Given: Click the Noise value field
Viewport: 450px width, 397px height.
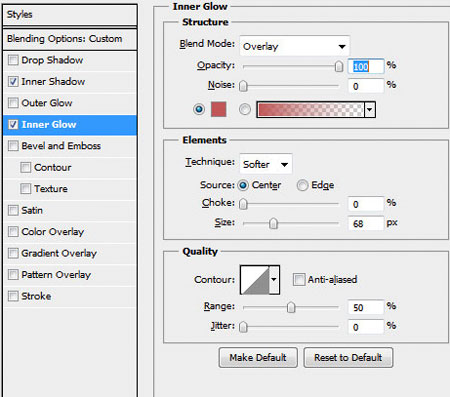Looking at the screenshot, I should click(x=366, y=86).
